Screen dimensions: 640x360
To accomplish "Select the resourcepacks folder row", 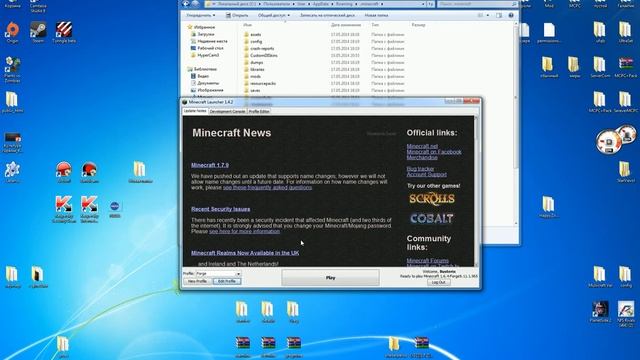I will click(324, 83).
